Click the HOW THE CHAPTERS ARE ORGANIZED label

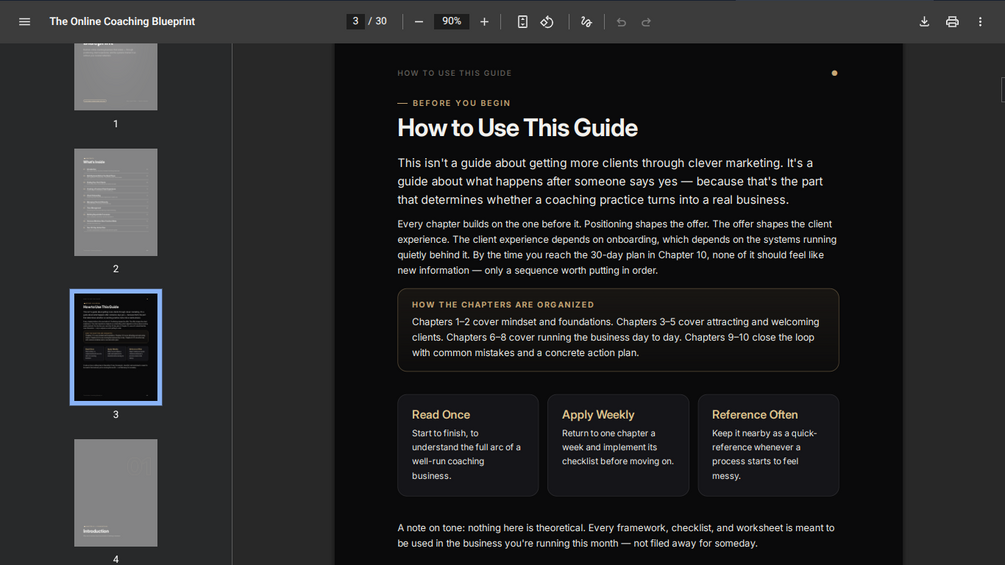(502, 305)
